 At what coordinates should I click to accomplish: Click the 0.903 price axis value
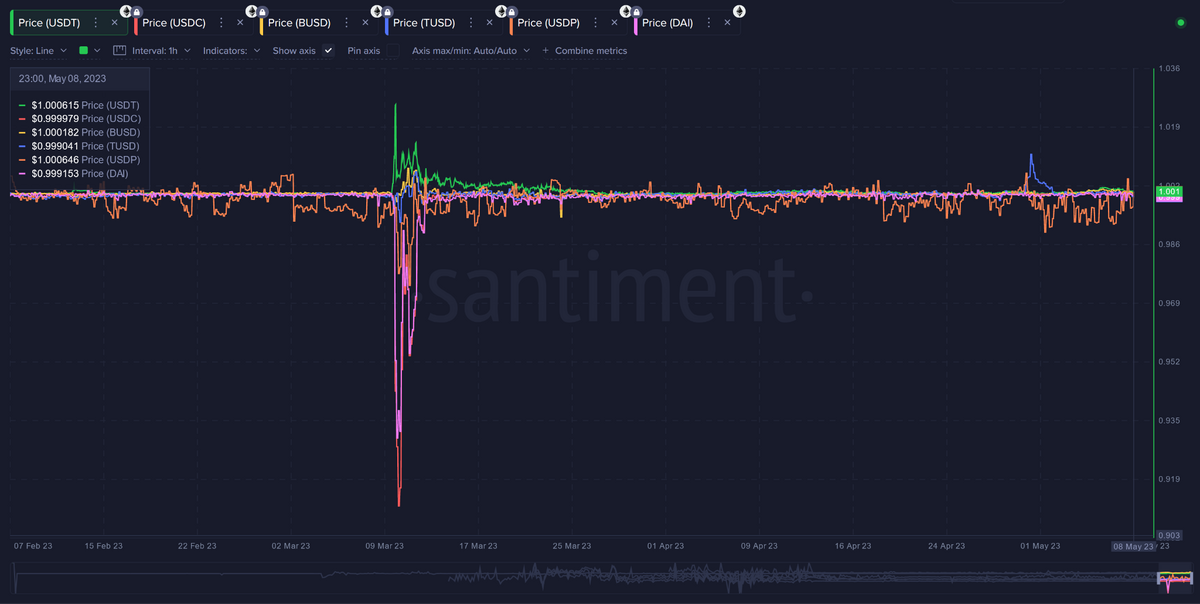(x=1170, y=537)
